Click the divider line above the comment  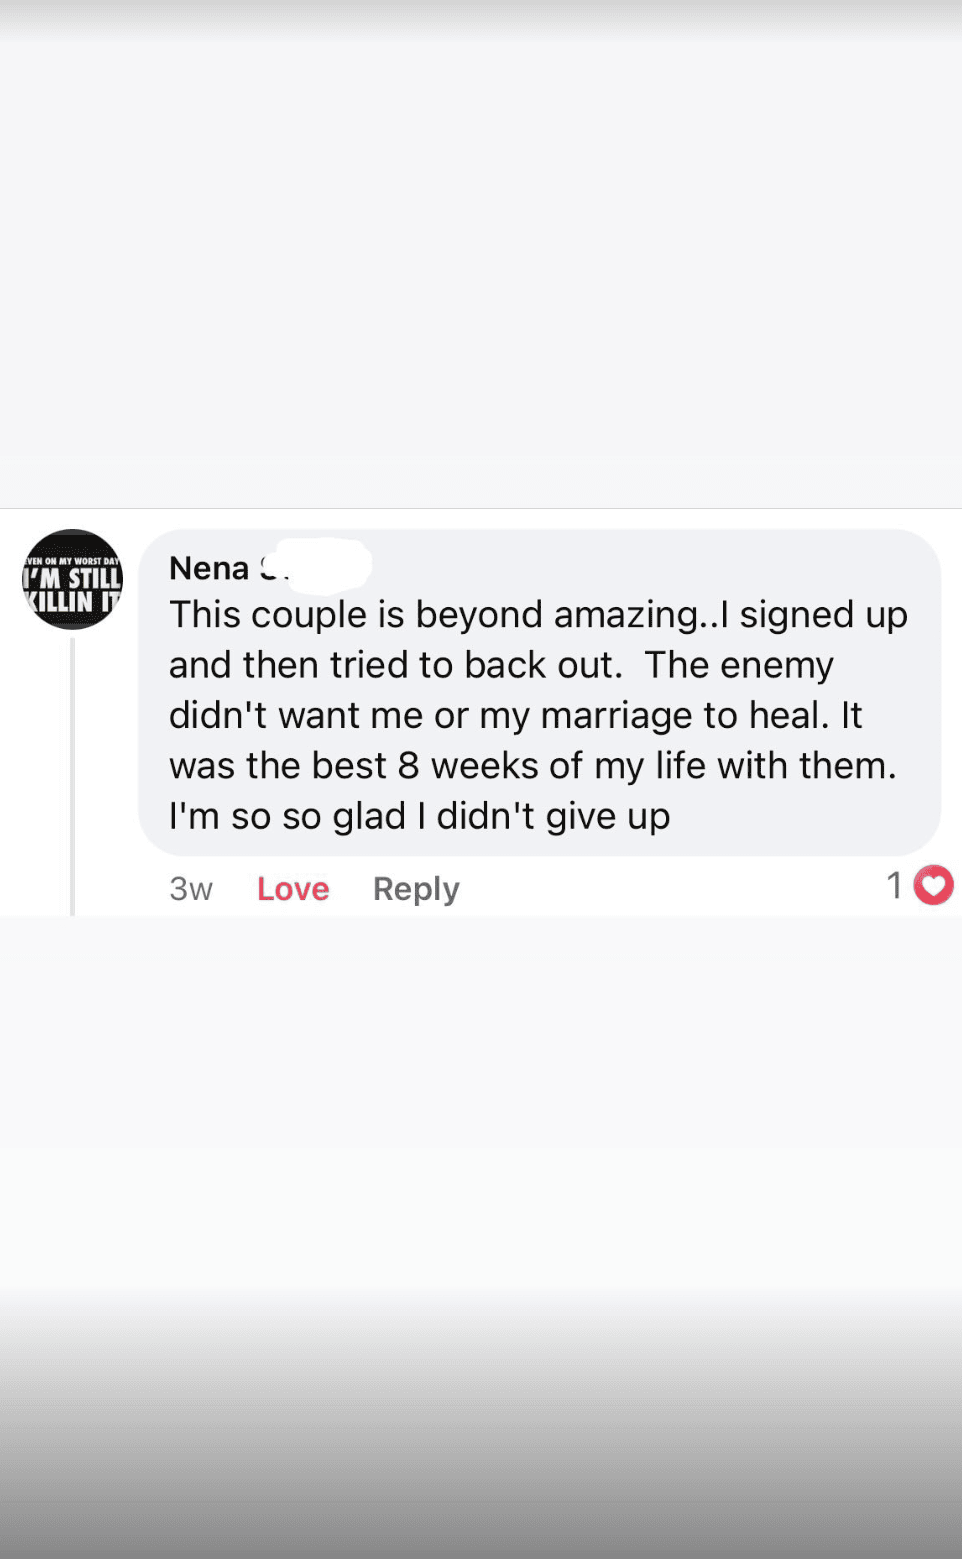[x=480, y=508]
